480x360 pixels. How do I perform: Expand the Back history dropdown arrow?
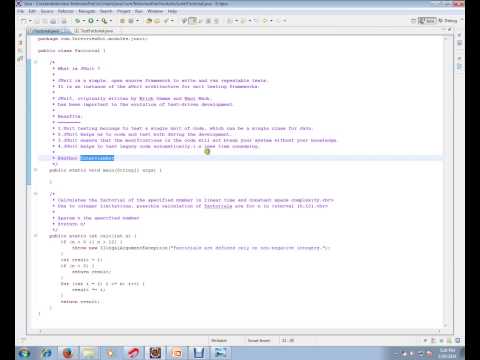click(x=271, y=21)
